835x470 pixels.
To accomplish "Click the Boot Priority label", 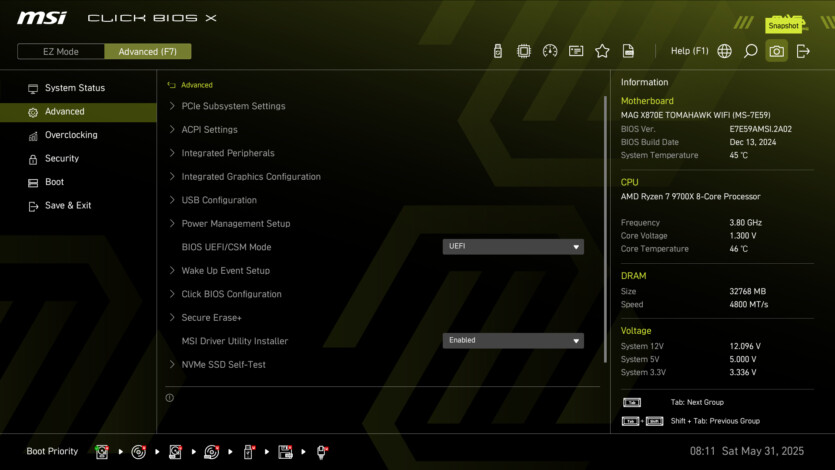I will click(x=52, y=451).
